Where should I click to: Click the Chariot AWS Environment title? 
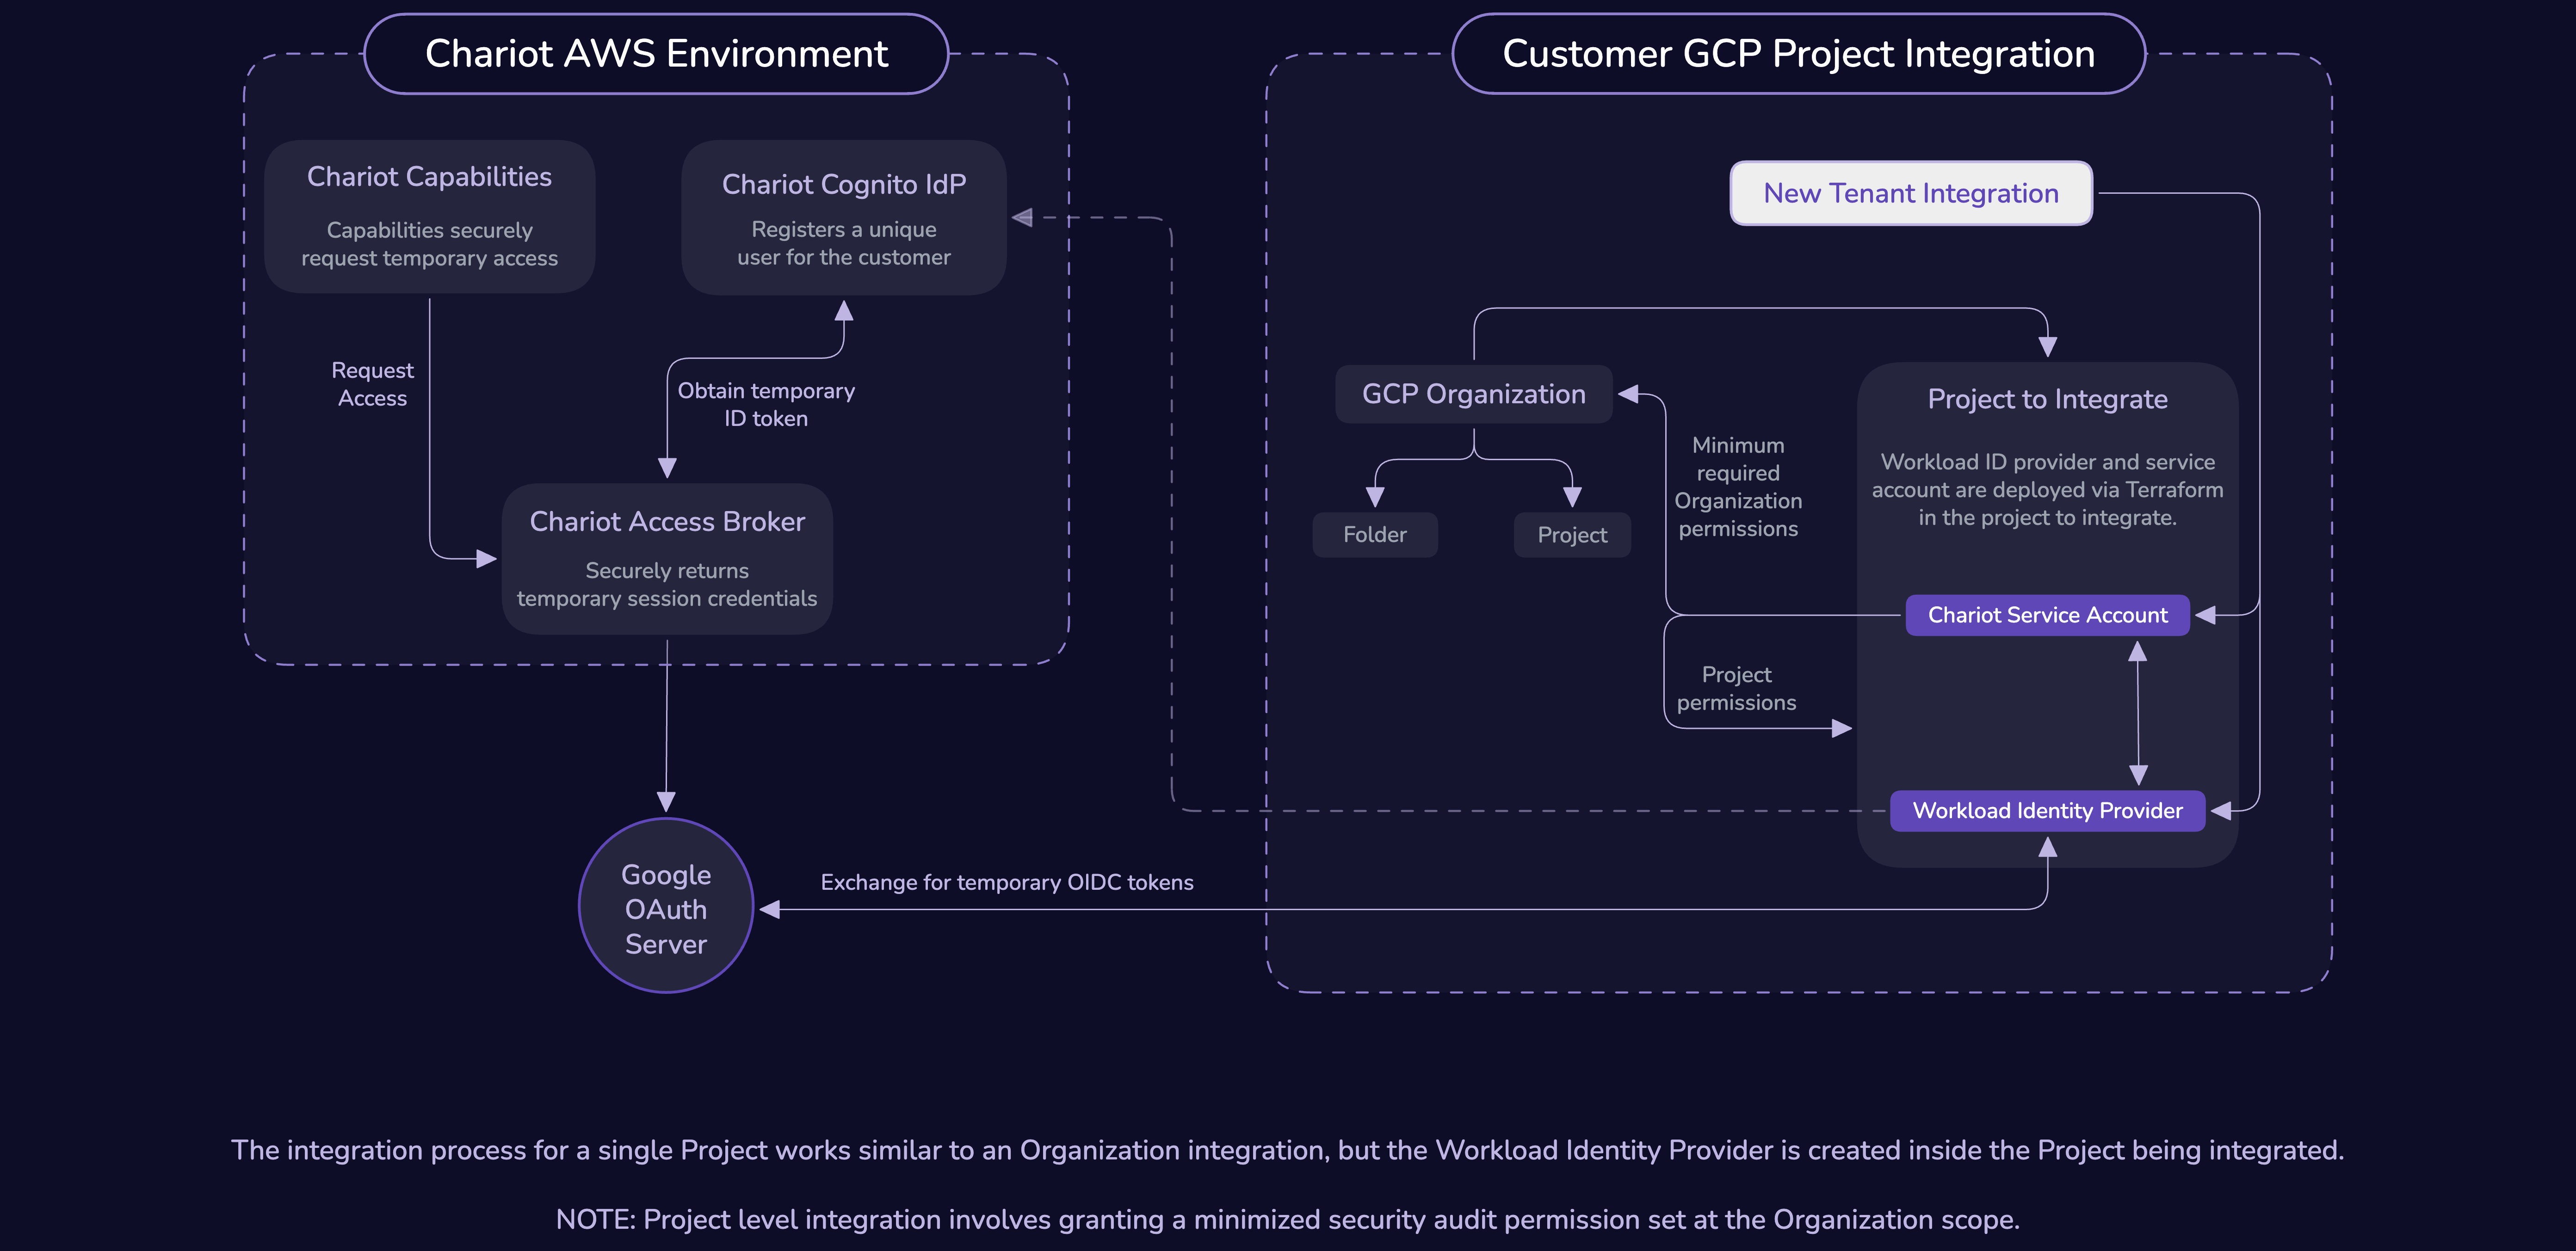pyautogui.click(x=656, y=54)
